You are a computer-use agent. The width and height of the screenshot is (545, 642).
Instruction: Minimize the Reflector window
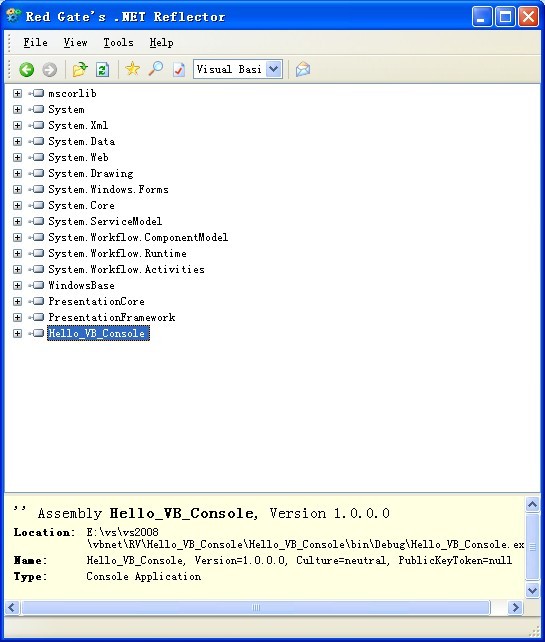click(x=482, y=17)
